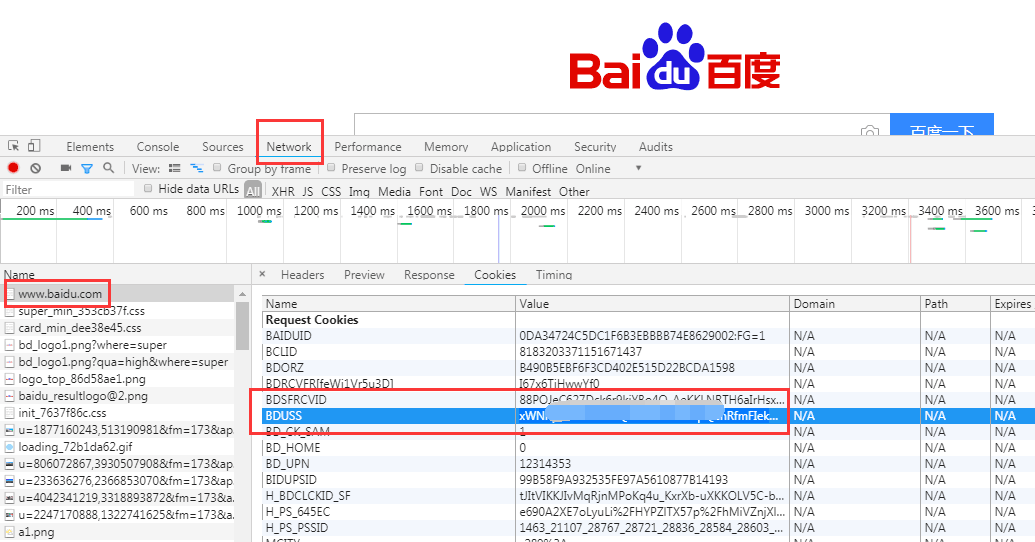Show the Headers detail tab

tap(302, 275)
